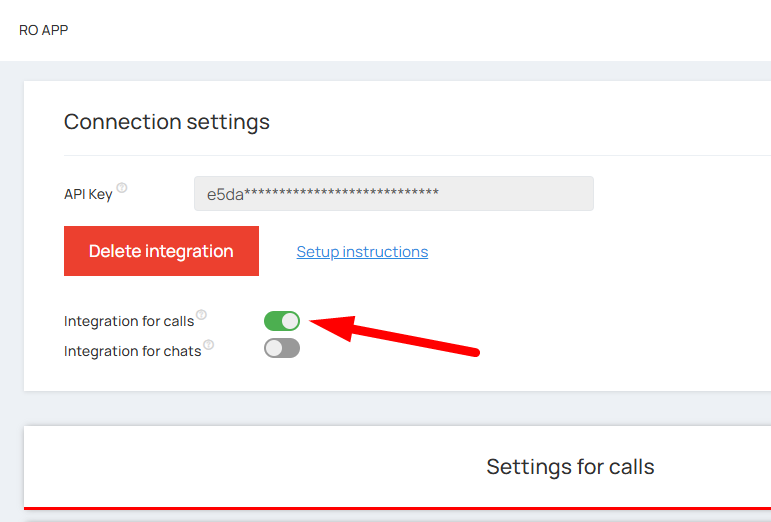The height and width of the screenshot is (522, 771).
Task: Click the Integration for chats label
Action: pos(133,351)
